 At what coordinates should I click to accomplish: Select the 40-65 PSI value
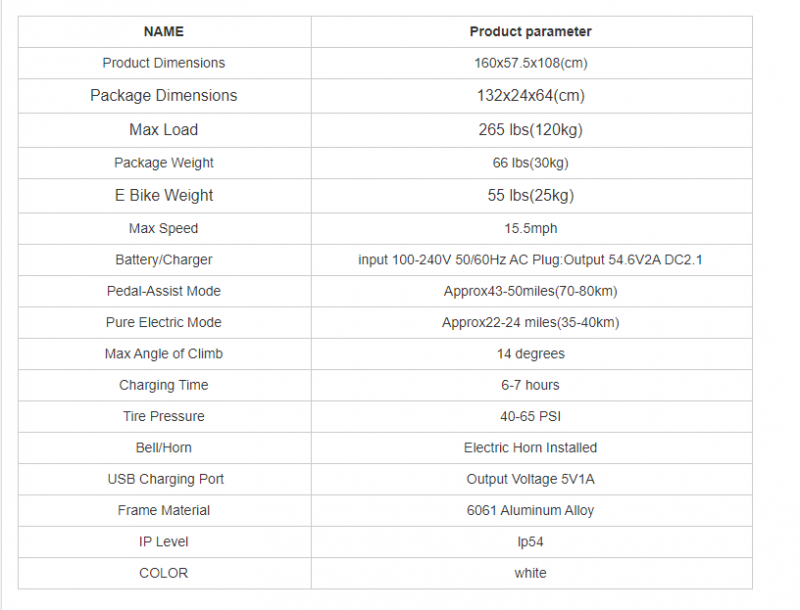click(531, 416)
